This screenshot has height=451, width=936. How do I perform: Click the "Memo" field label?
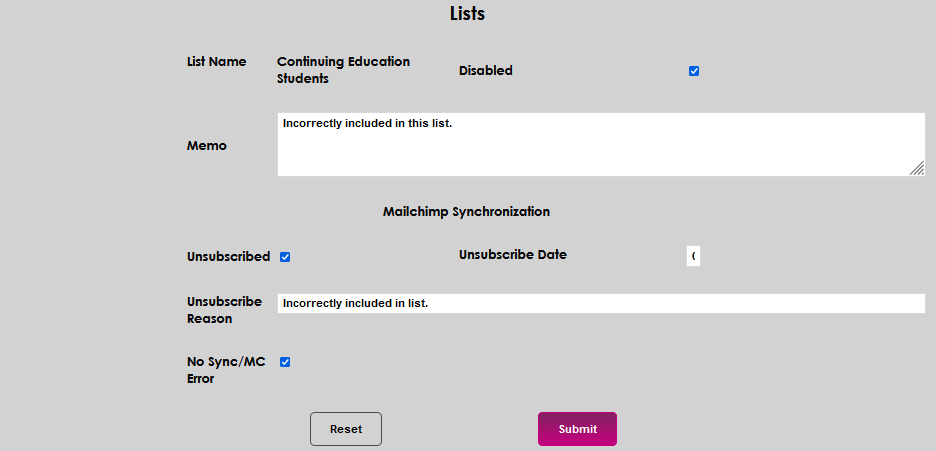[x=207, y=146]
